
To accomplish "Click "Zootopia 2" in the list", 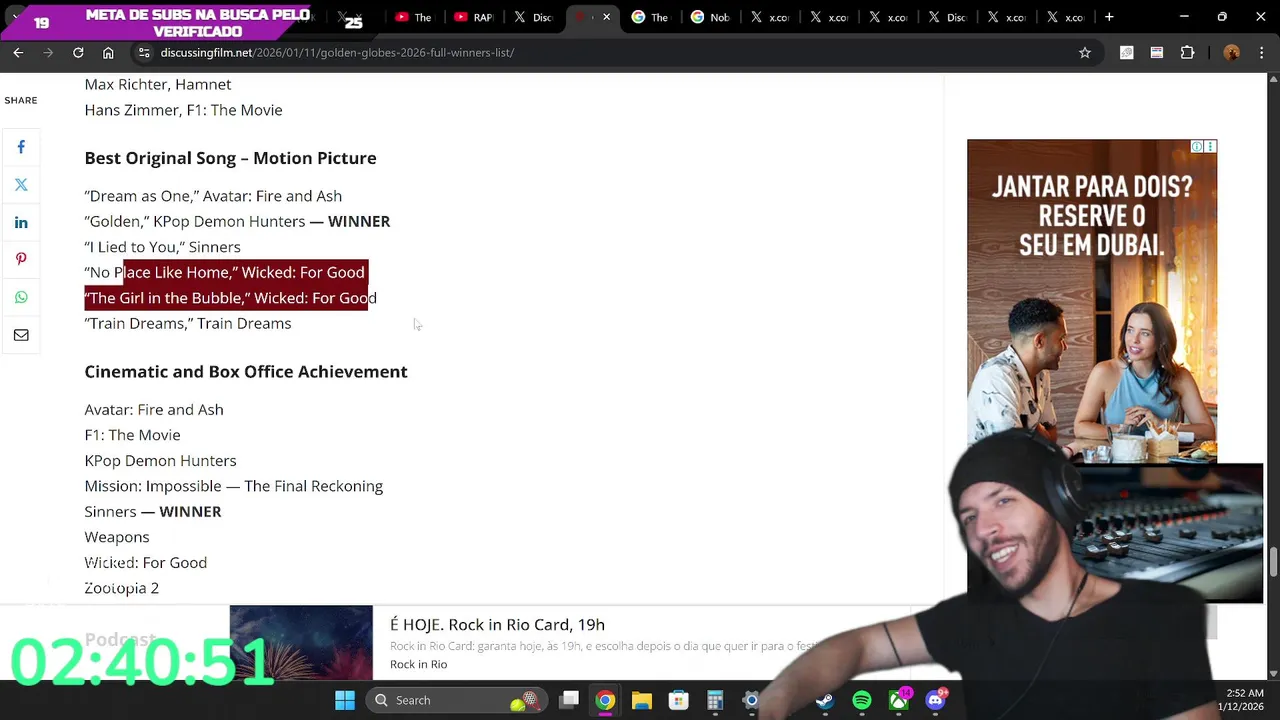I will (x=122, y=588).
